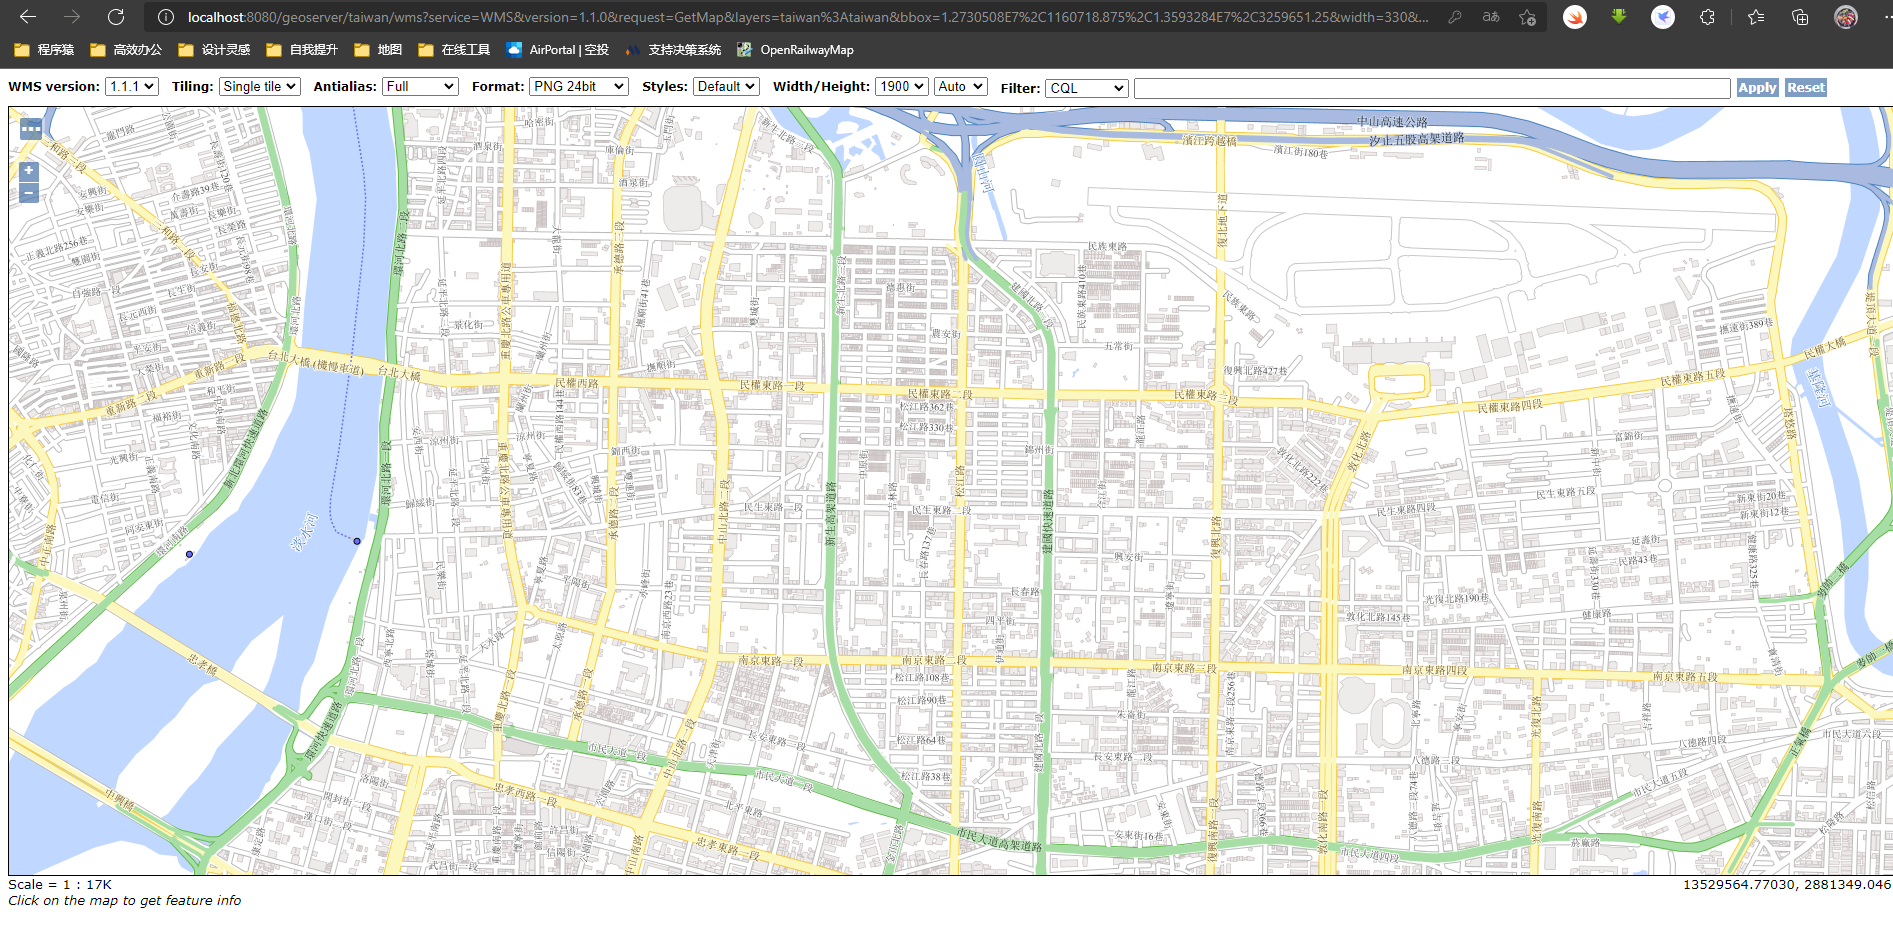The width and height of the screenshot is (1893, 937).
Task: Open the 地图 bookmark folder
Action: tap(378, 50)
